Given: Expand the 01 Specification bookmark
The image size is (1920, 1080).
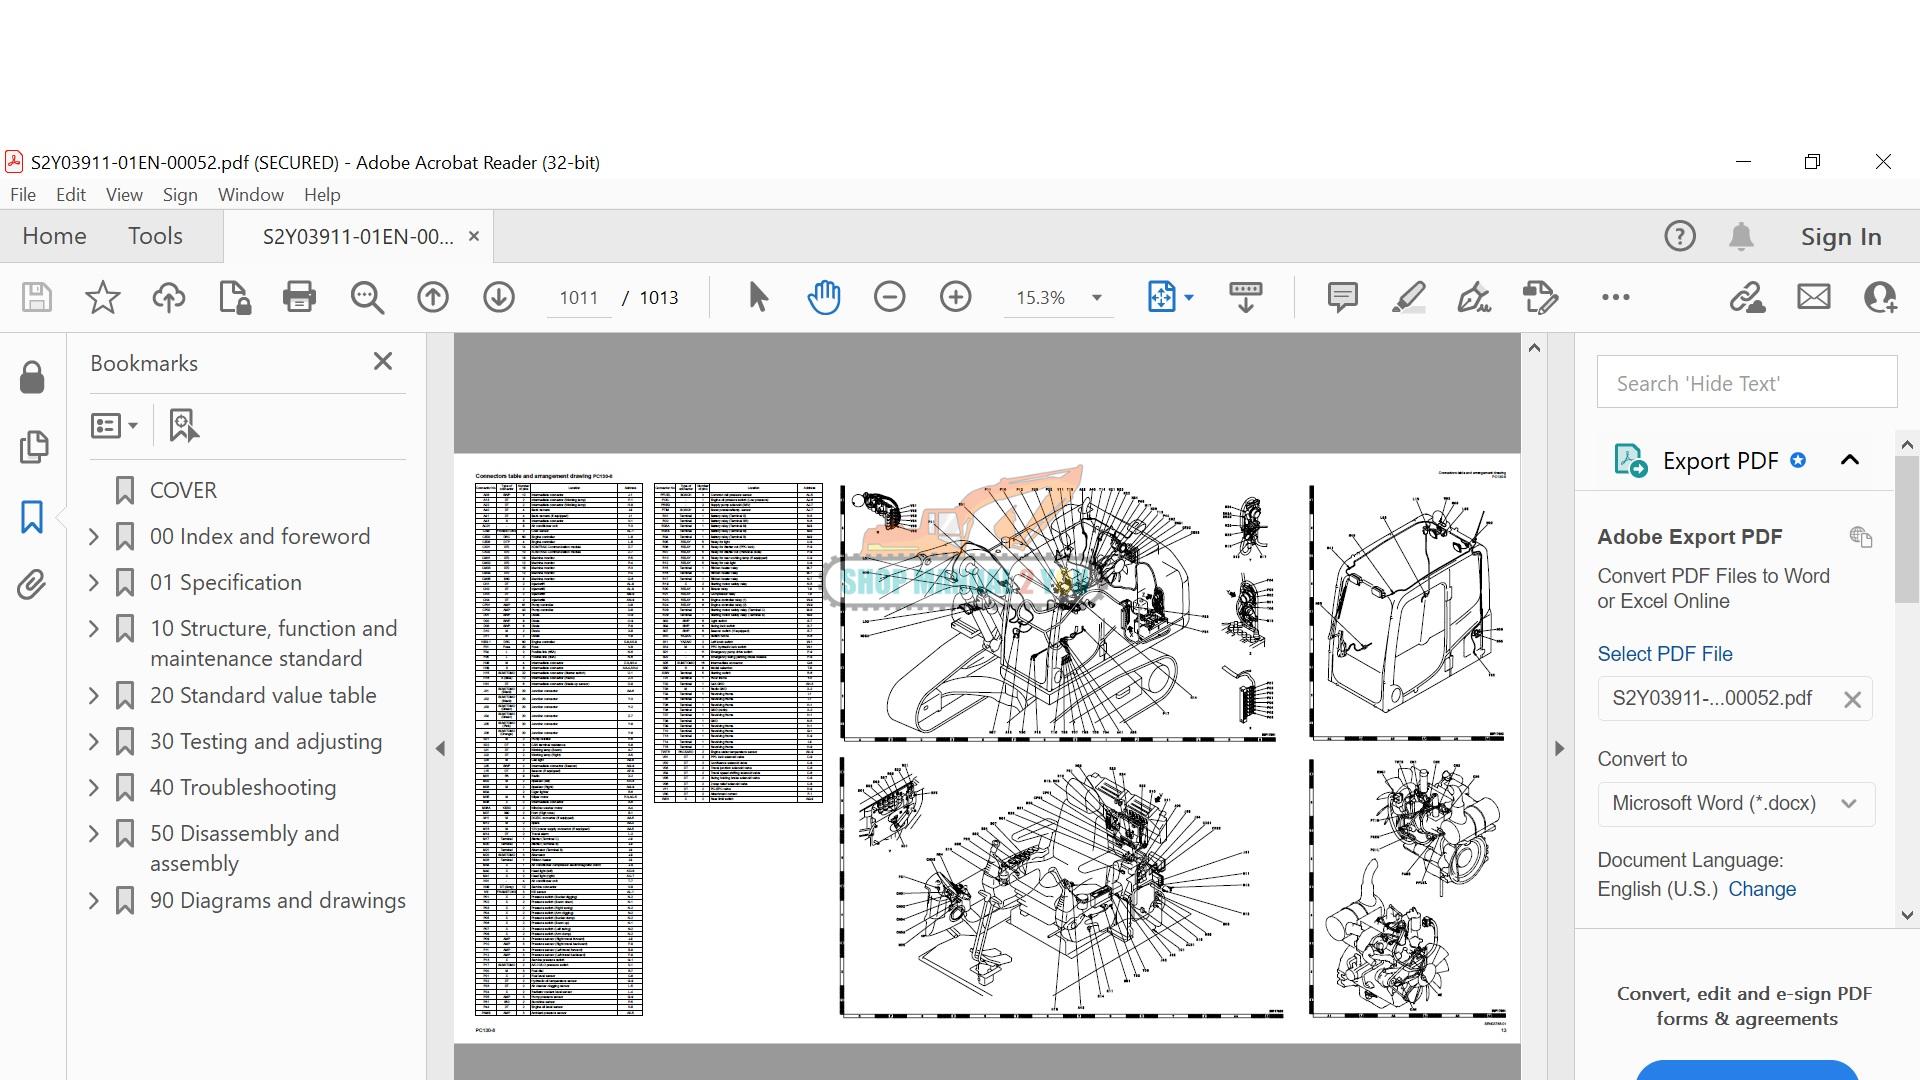Looking at the screenshot, I should [x=94, y=583].
